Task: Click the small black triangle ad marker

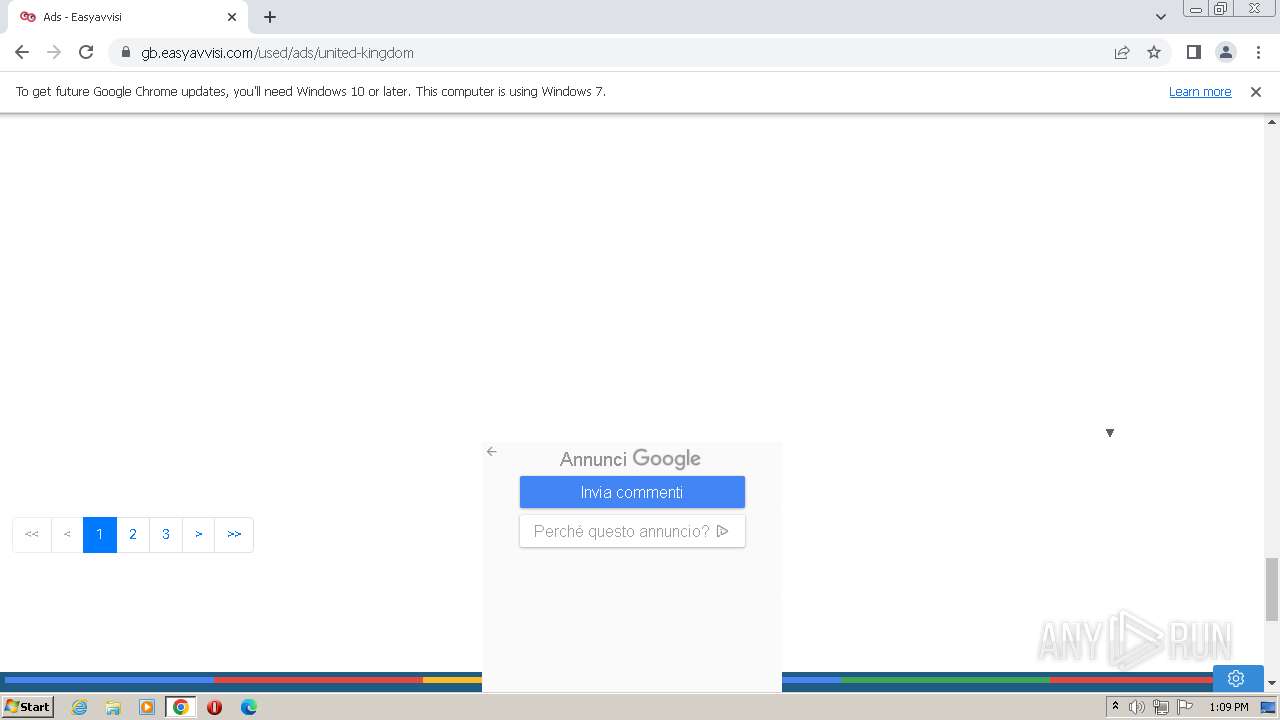Action: pos(1110,433)
